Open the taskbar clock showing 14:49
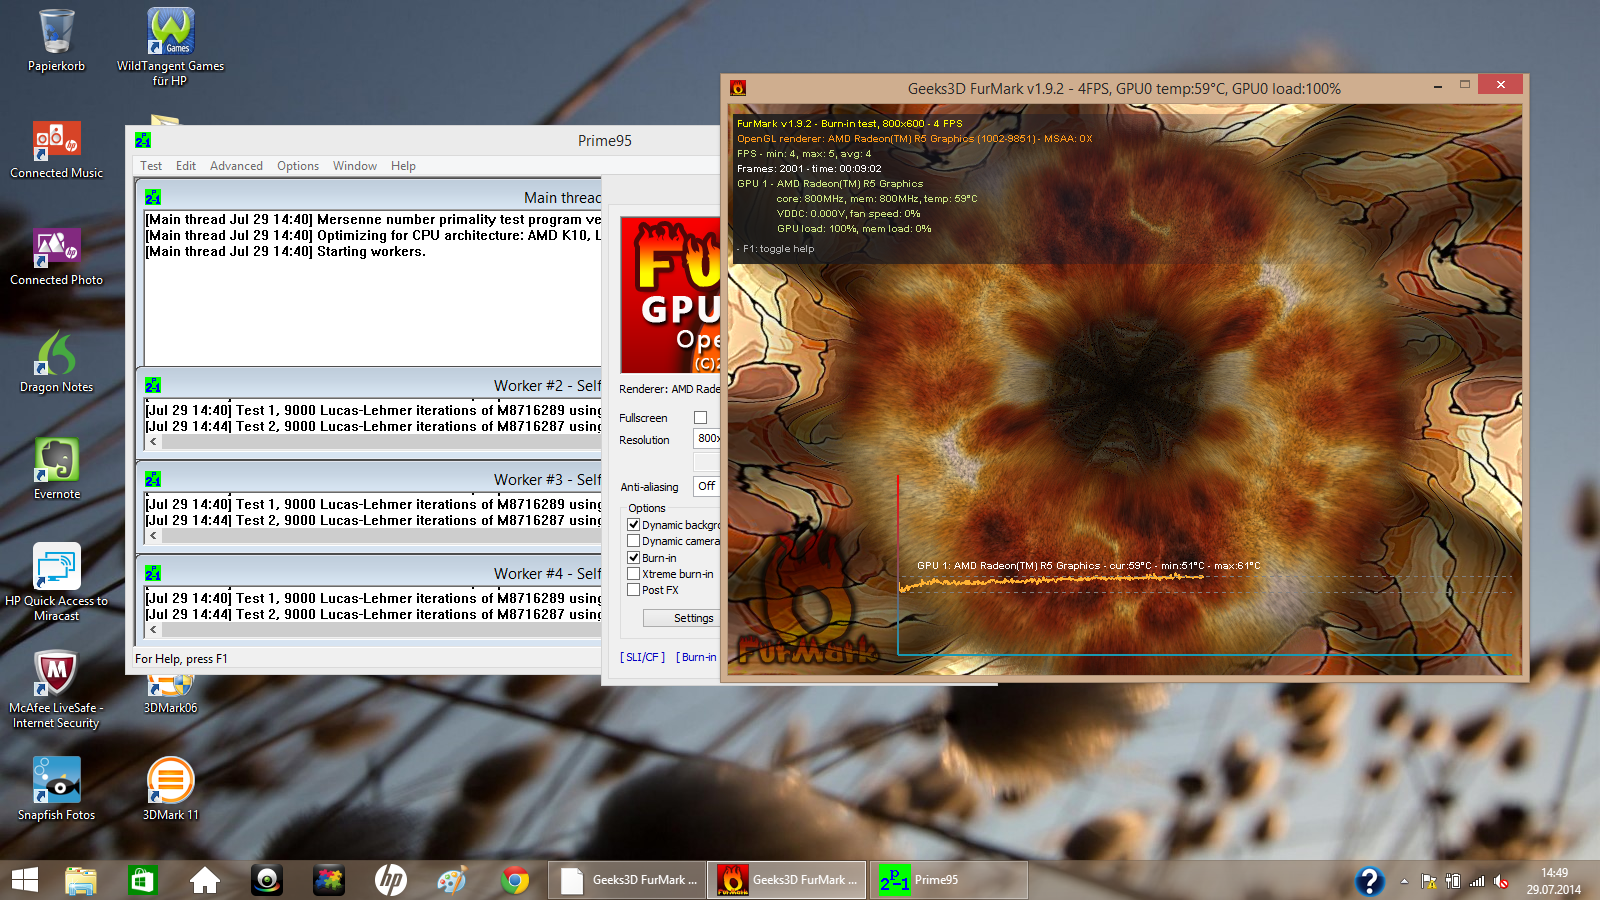1600x900 pixels. tap(1554, 881)
